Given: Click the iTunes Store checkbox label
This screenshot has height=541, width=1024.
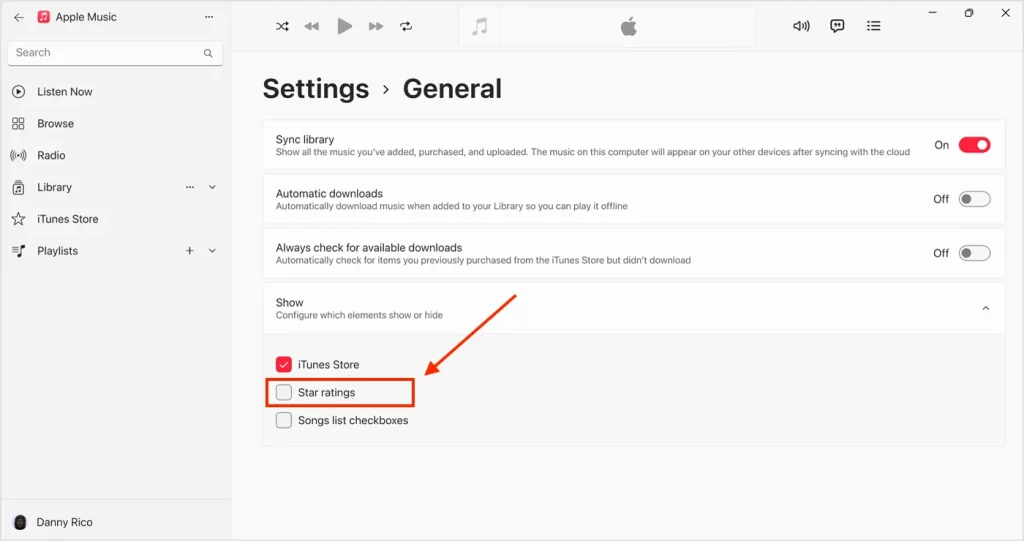Looking at the screenshot, I should pyautogui.click(x=328, y=365).
